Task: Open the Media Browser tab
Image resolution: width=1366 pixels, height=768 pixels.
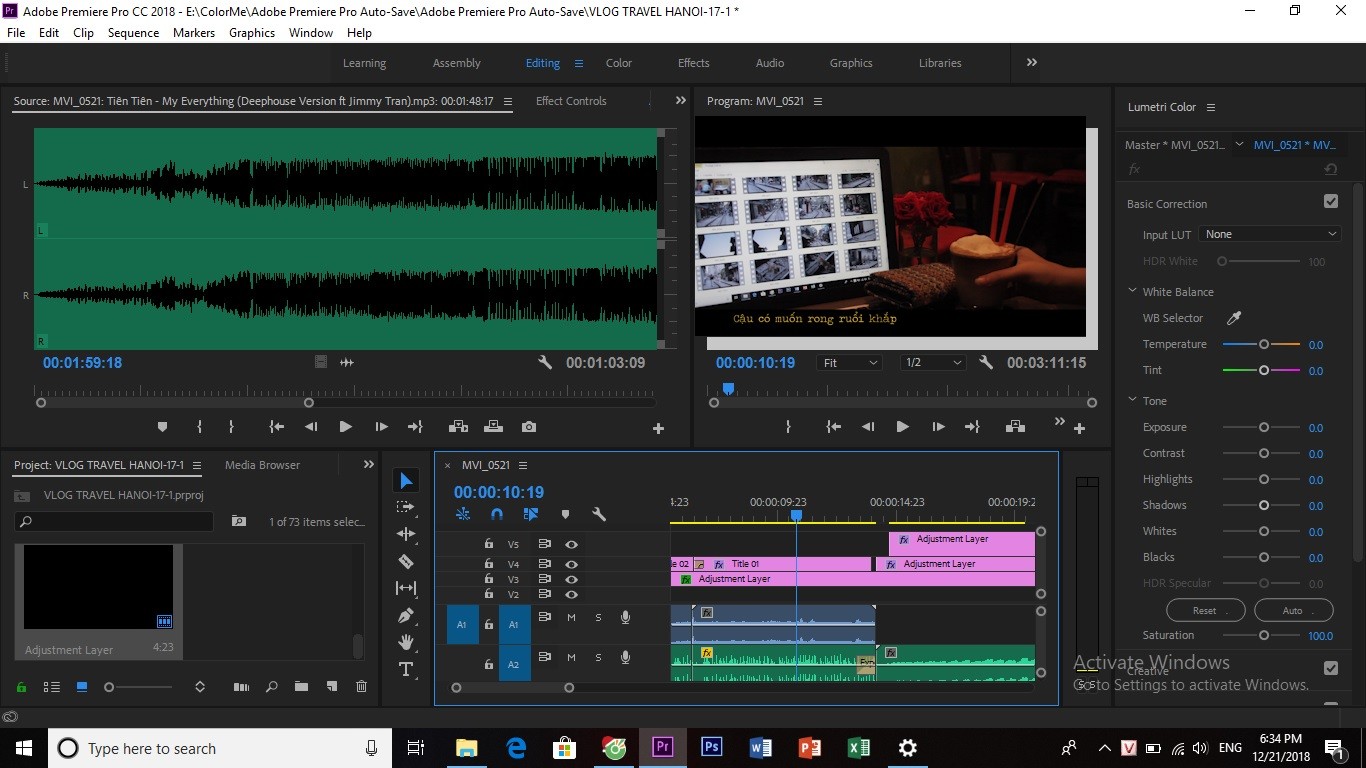Action: (x=262, y=465)
